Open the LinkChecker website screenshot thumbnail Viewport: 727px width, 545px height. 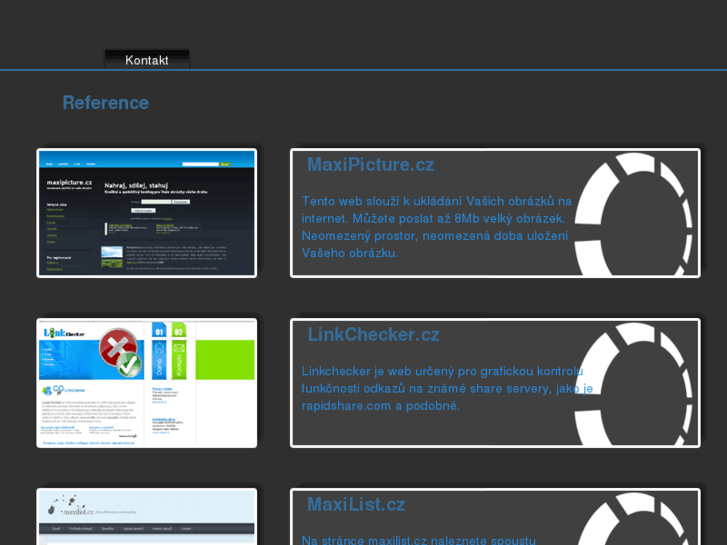[147, 383]
